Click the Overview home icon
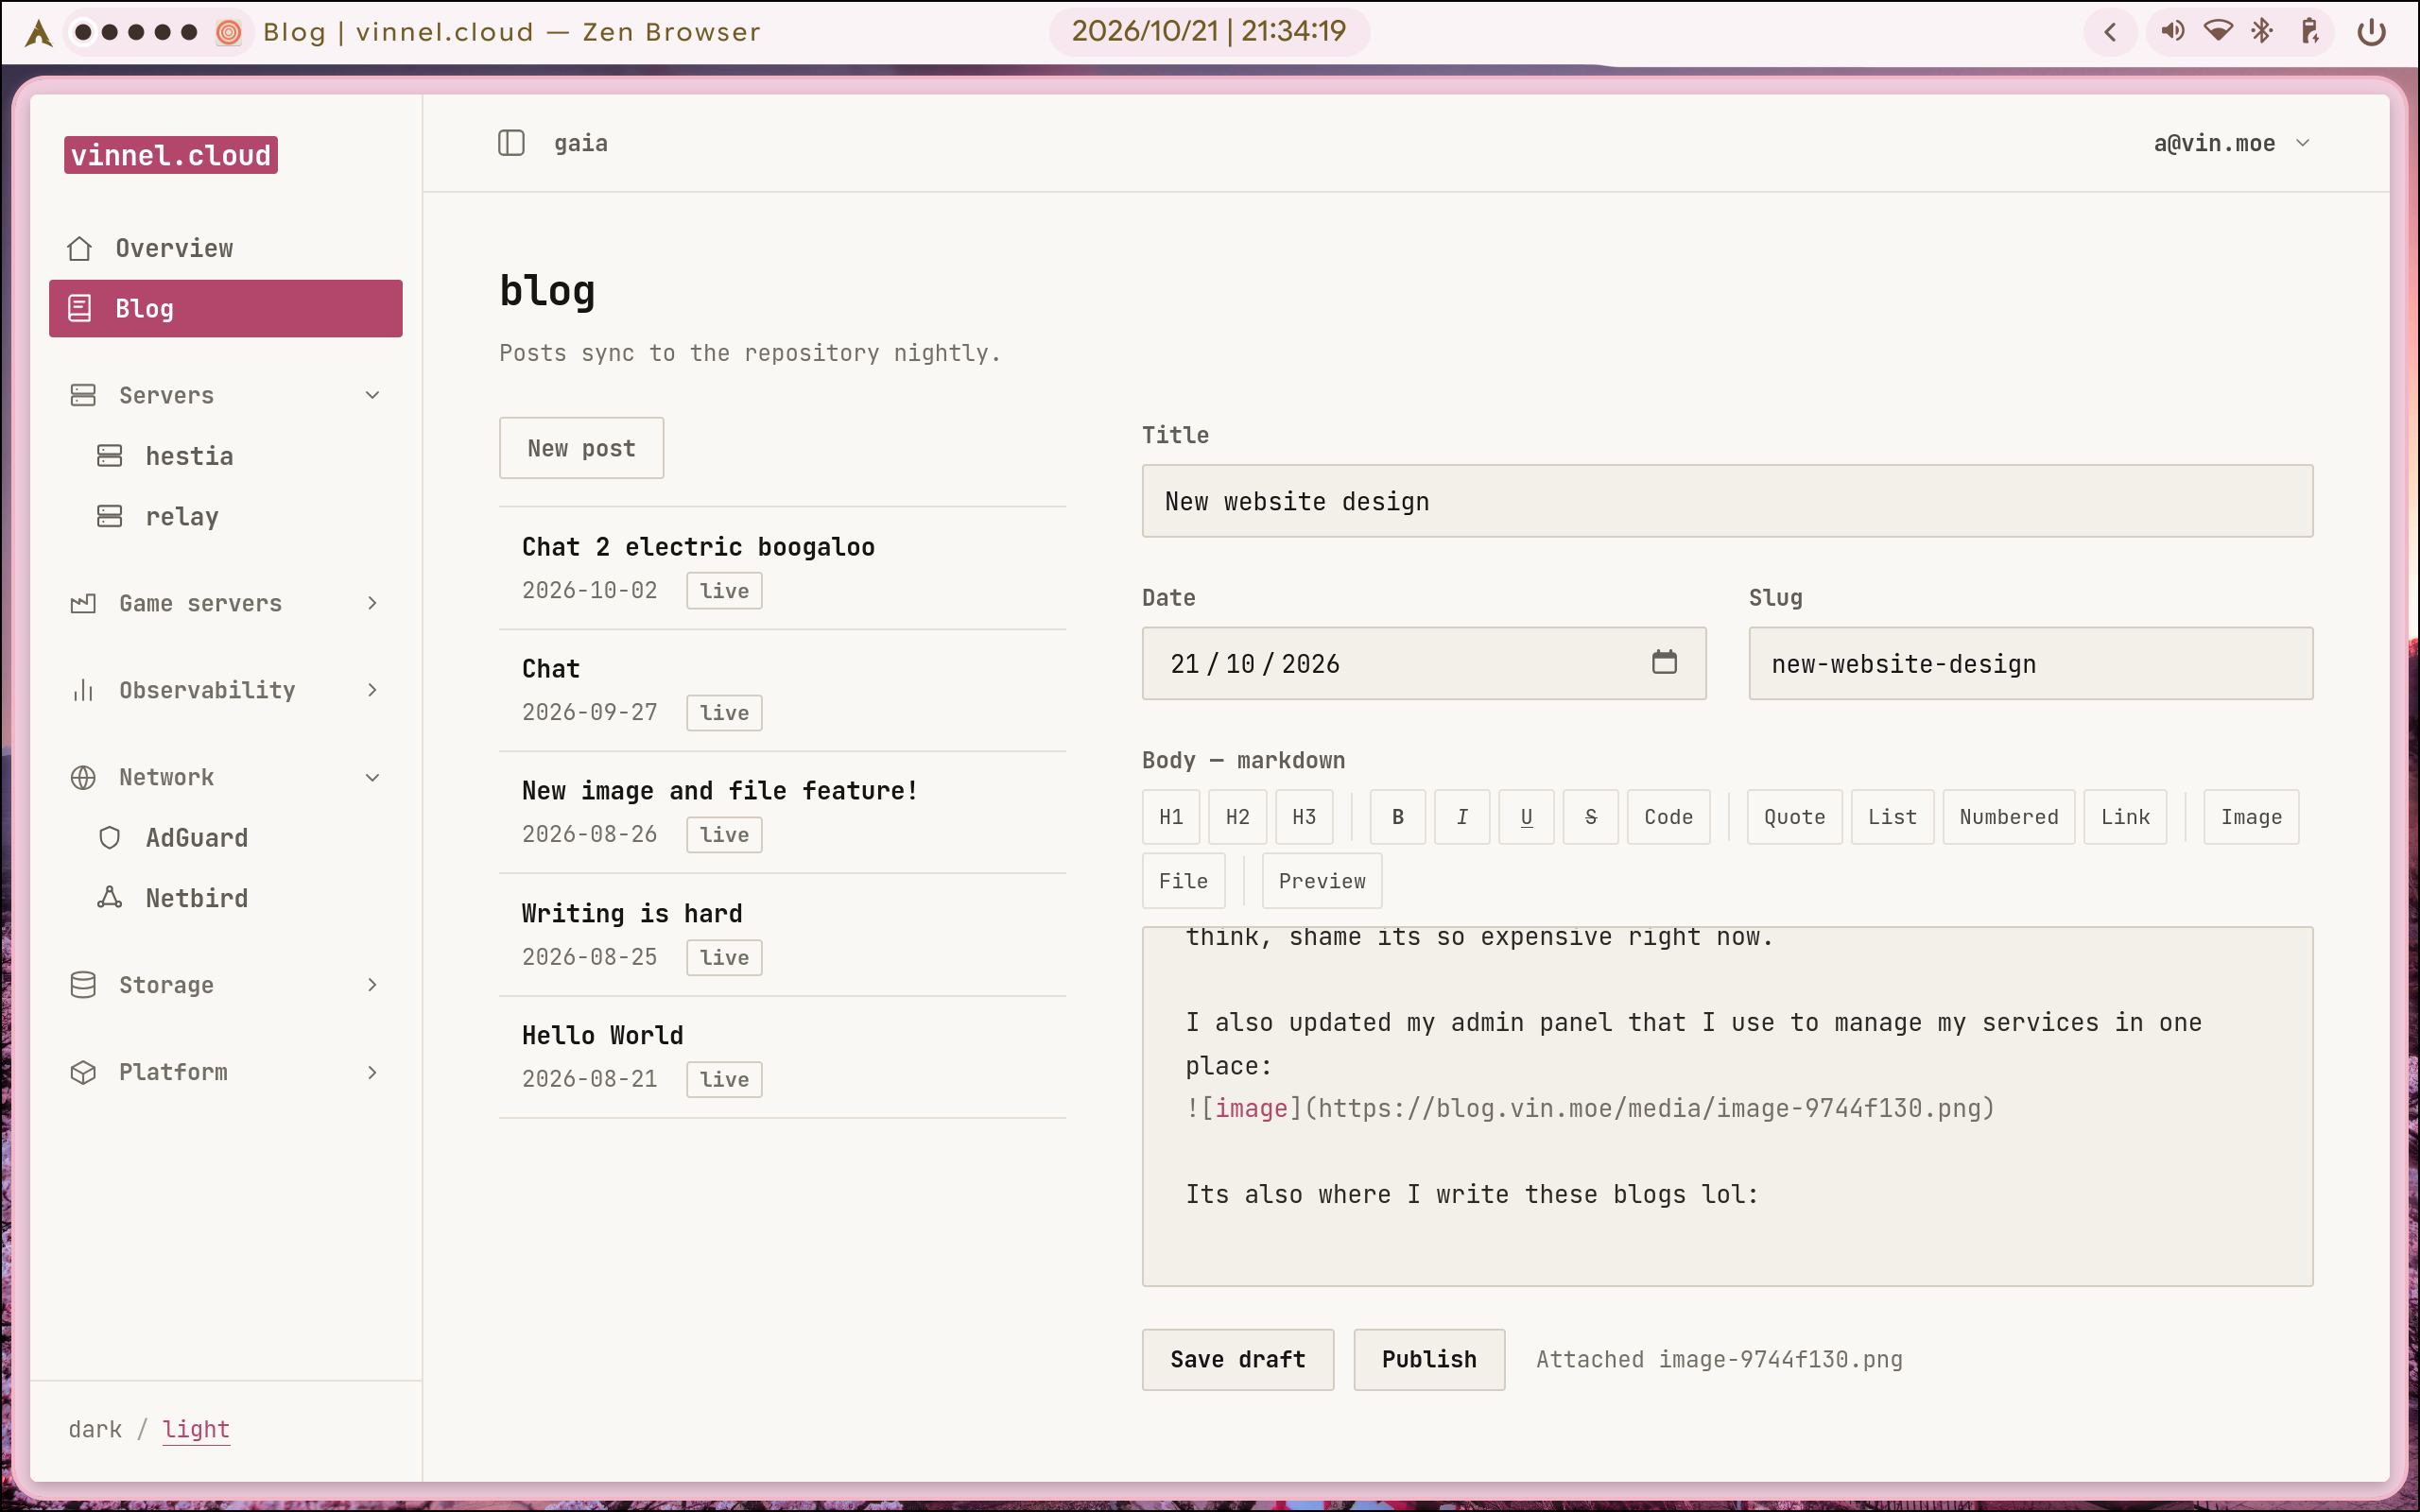2420x1512 pixels. [80, 248]
